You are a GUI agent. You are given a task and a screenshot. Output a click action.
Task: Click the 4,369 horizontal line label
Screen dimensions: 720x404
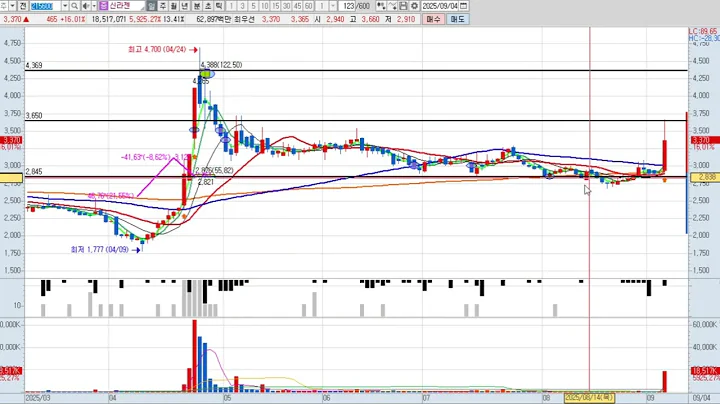pyautogui.click(x=34, y=65)
